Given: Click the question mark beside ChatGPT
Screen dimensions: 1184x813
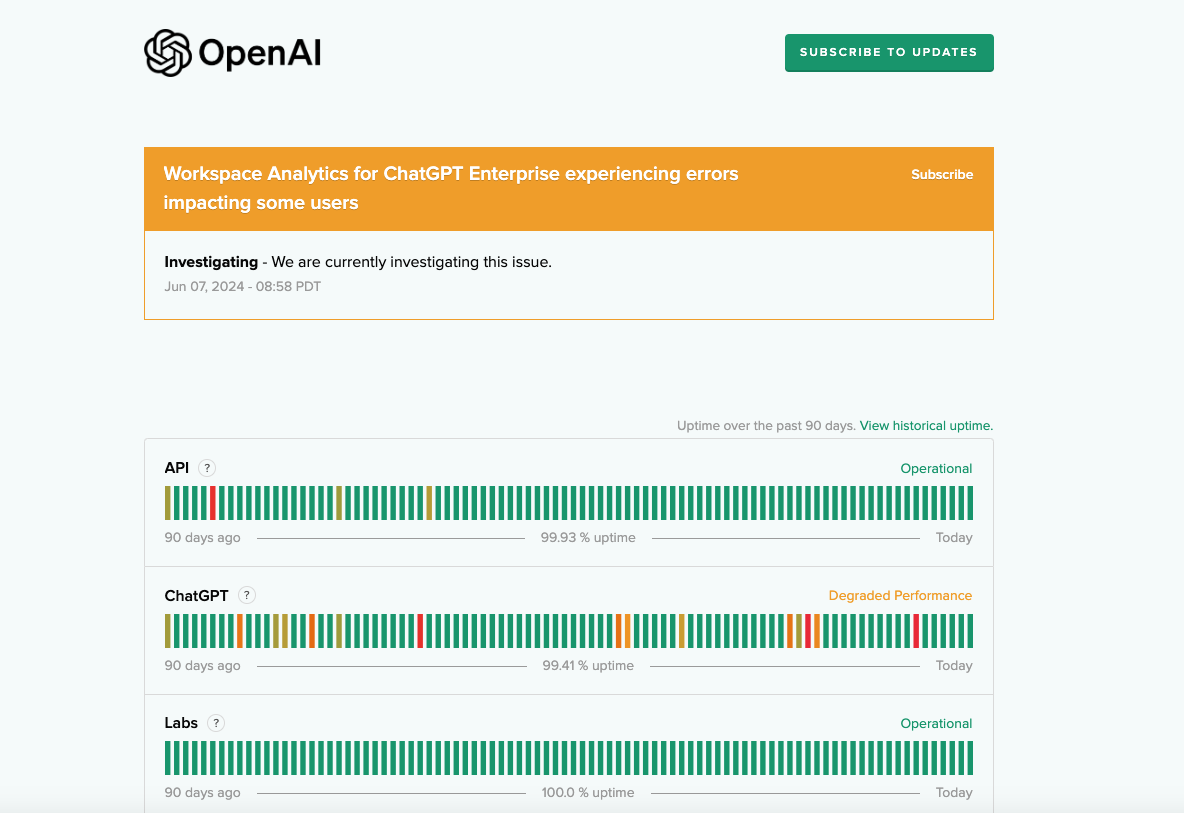Looking at the screenshot, I should 247,595.
